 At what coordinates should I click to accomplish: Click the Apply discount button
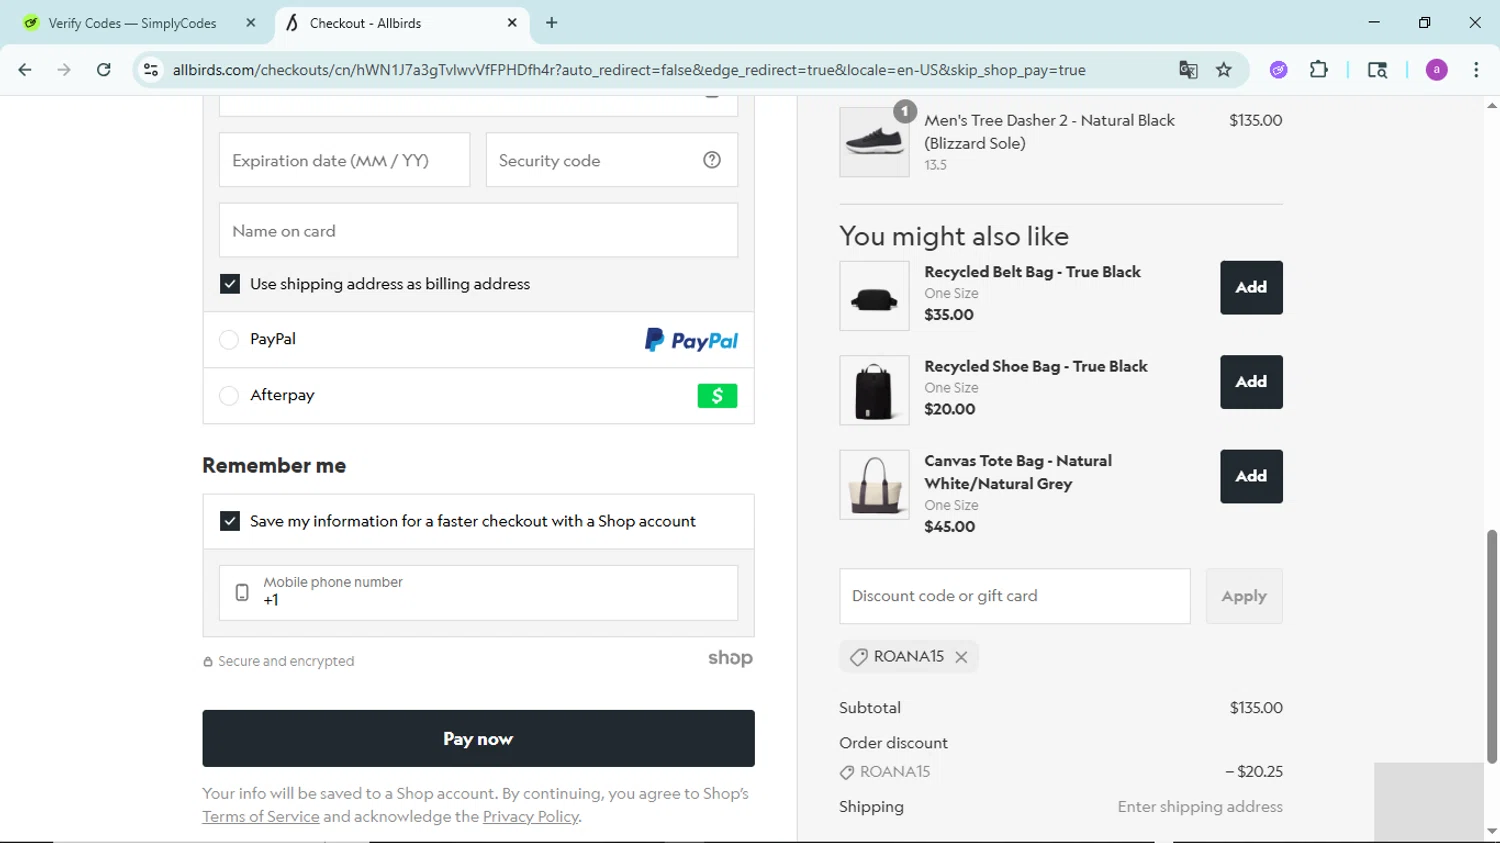1244,596
